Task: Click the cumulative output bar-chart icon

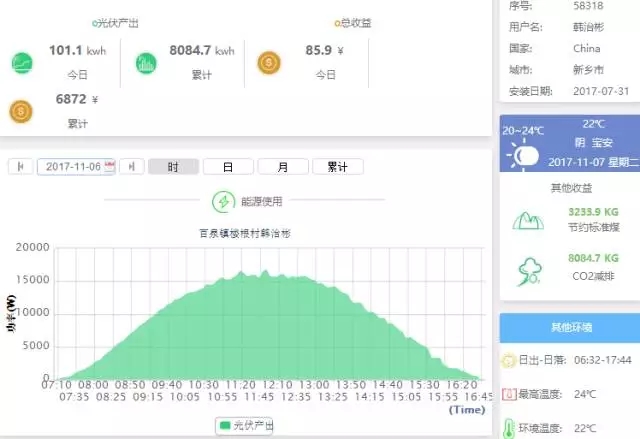Action: (x=146, y=63)
